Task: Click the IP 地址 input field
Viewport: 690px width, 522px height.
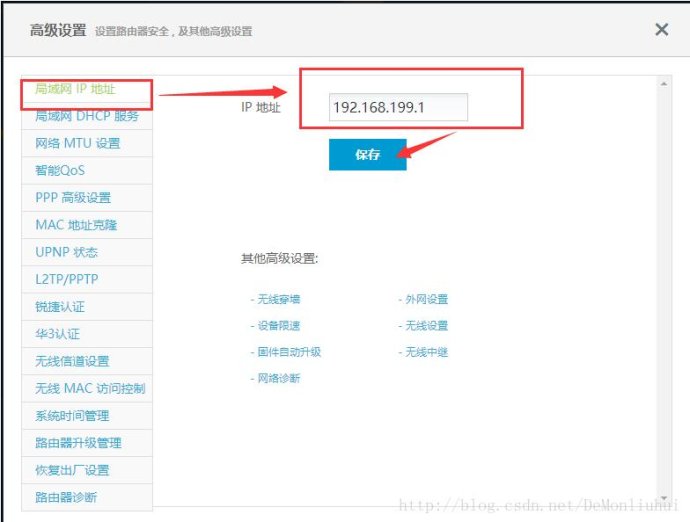Action: (398, 107)
